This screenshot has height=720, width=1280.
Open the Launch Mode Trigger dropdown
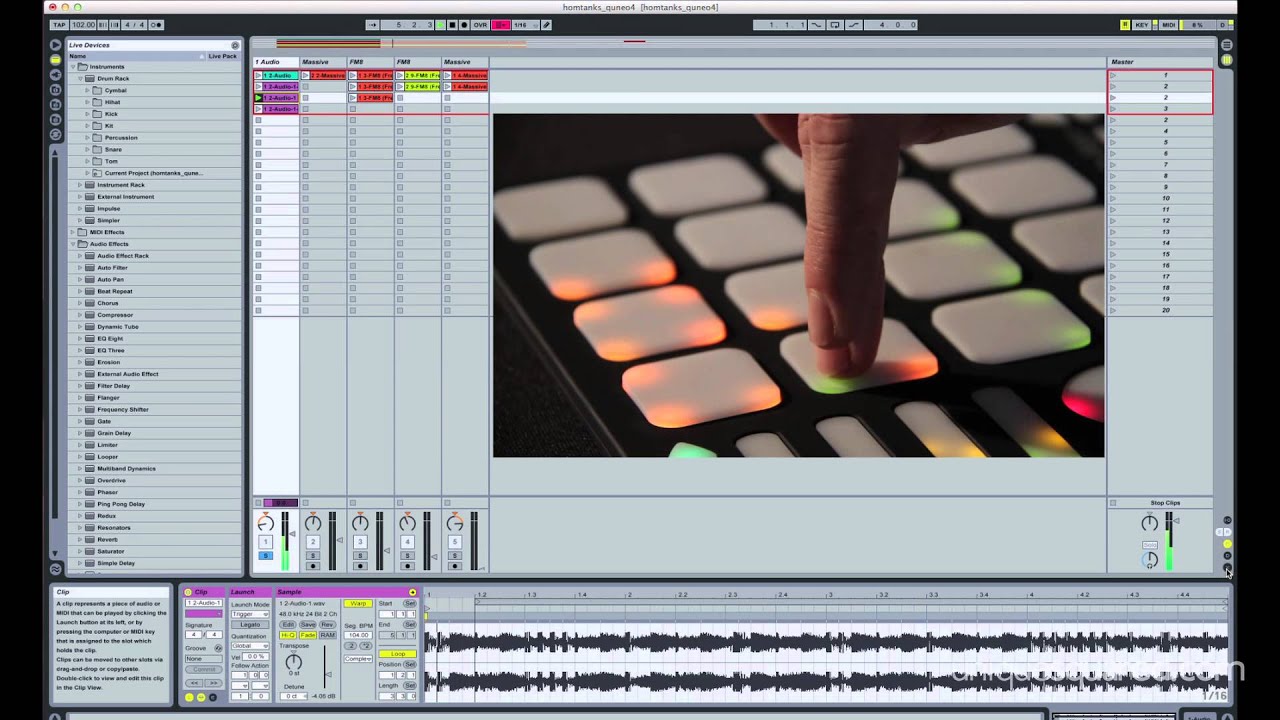pyautogui.click(x=250, y=614)
